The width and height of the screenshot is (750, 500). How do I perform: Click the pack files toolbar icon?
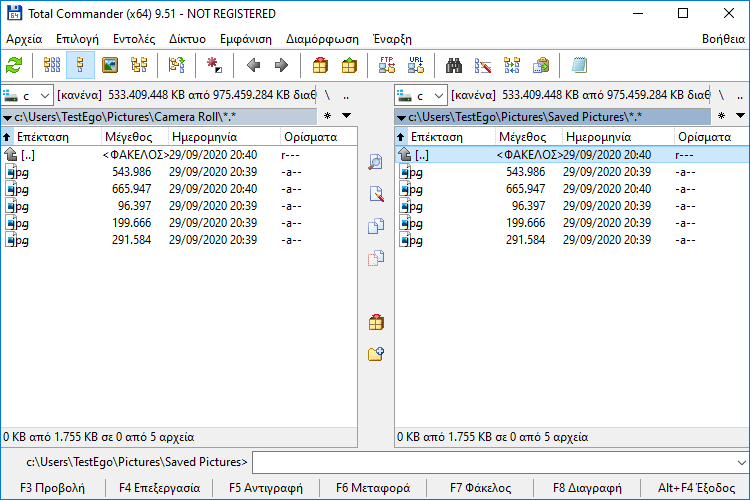pos(320,65)
